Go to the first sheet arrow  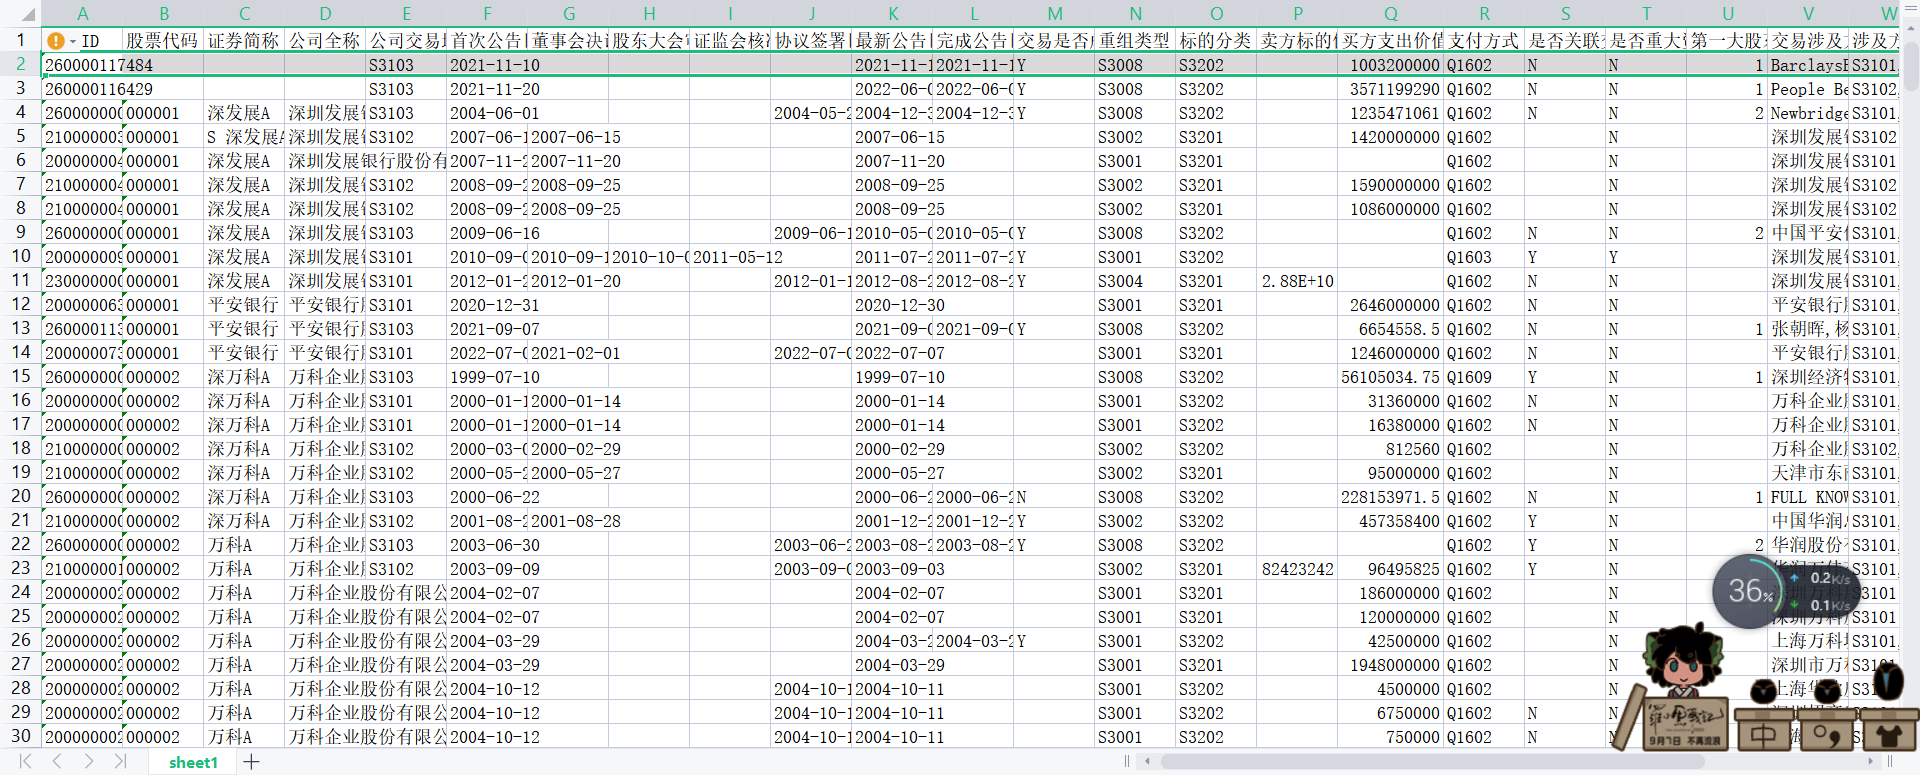(26, 762)
